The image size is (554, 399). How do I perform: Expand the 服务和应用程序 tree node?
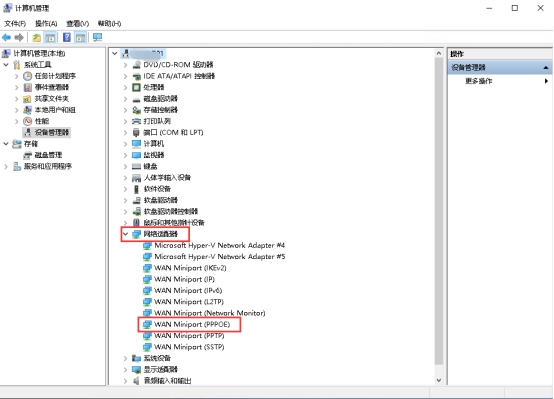coord(6,166)
